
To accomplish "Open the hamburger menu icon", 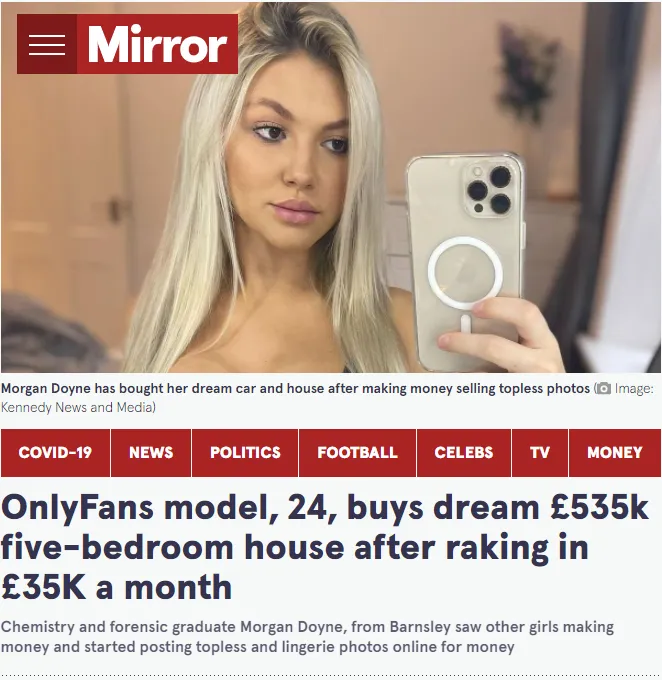I will point(47,44).
